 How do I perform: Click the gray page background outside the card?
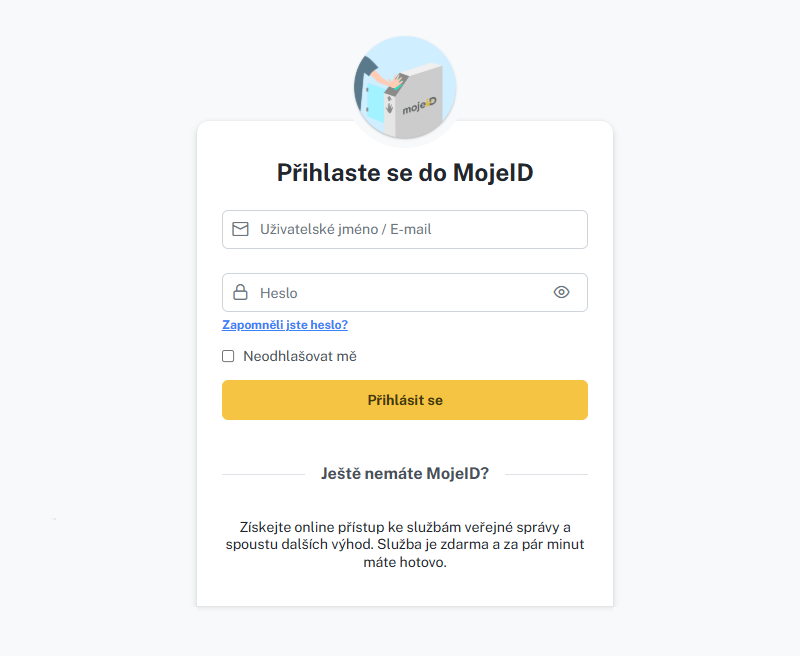(100, 300)
